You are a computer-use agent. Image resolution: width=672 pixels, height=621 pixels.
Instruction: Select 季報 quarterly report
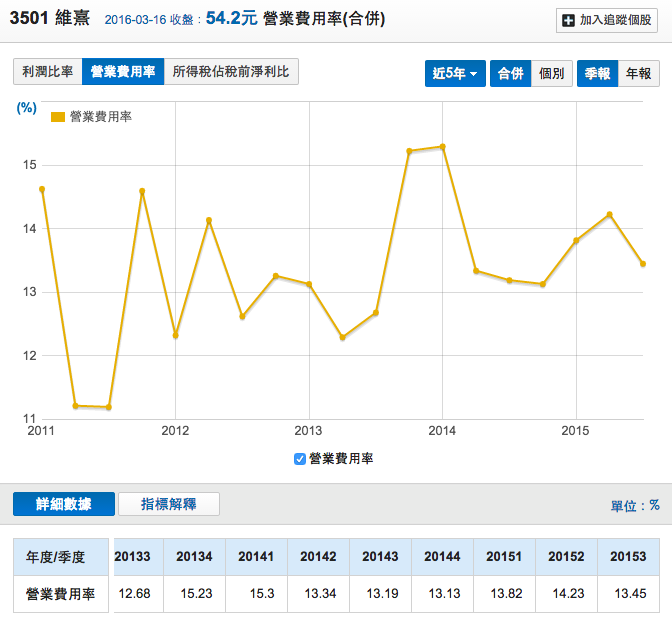(598, 73)
